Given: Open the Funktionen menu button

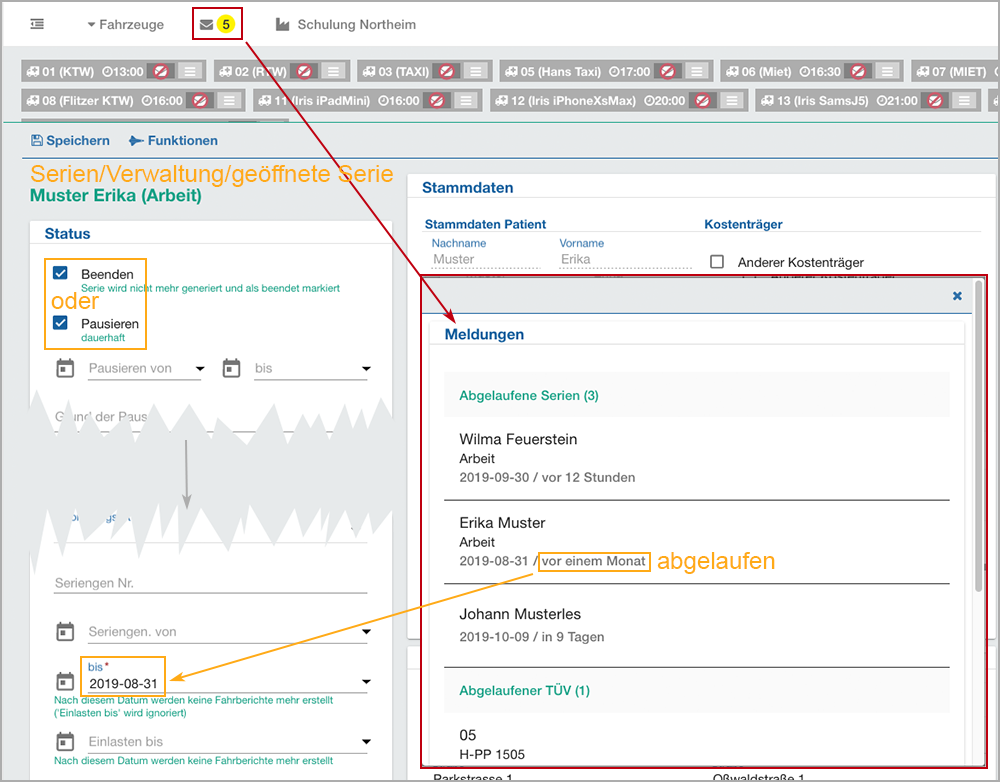Looking at the screenshot, I should click(x=173, y=141).
